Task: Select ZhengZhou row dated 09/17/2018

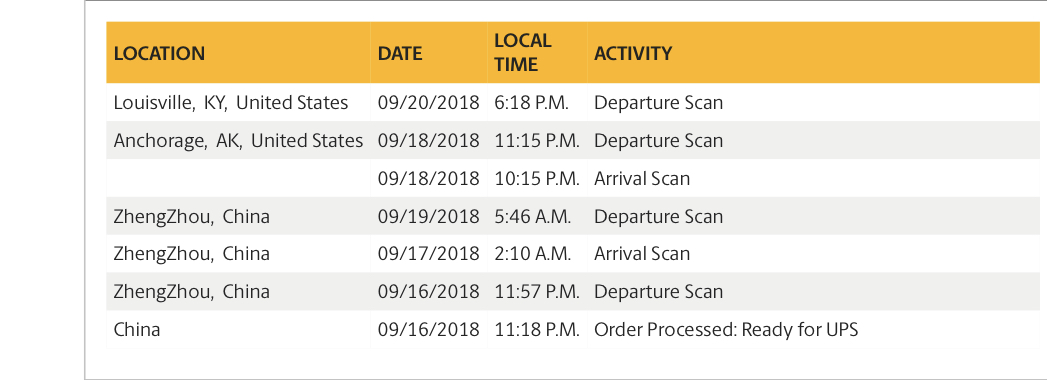Action: coord(574,254)
